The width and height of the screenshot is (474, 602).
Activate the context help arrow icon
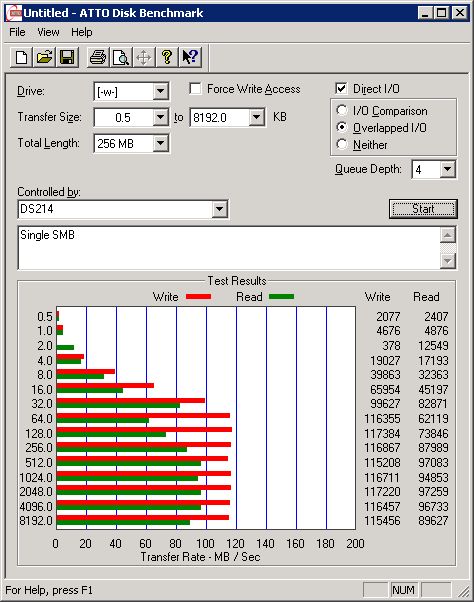(190, 58)
